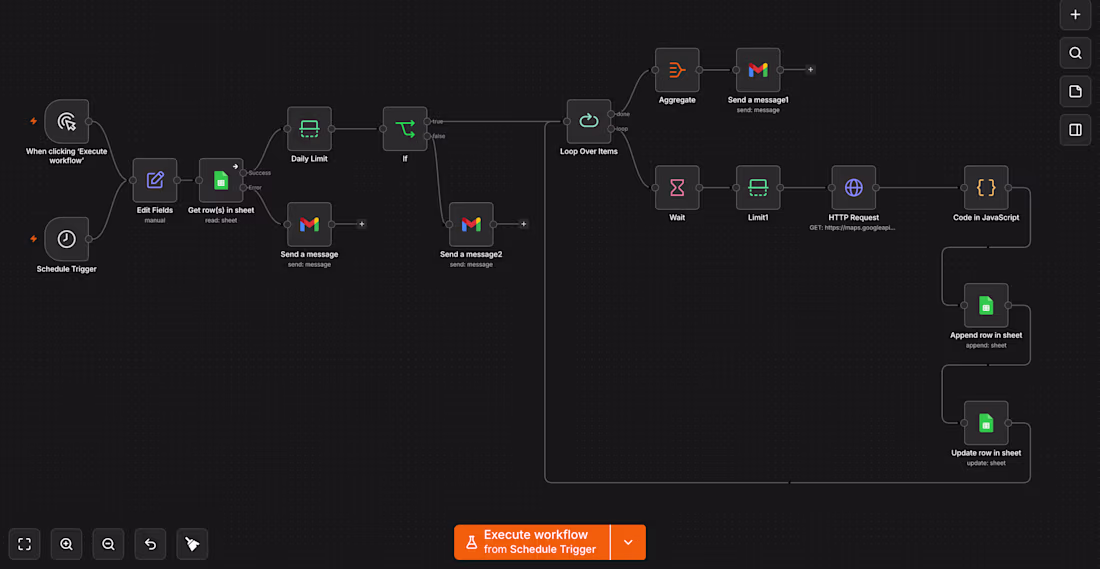Click the Get row(s) Success output

point(243,173)
